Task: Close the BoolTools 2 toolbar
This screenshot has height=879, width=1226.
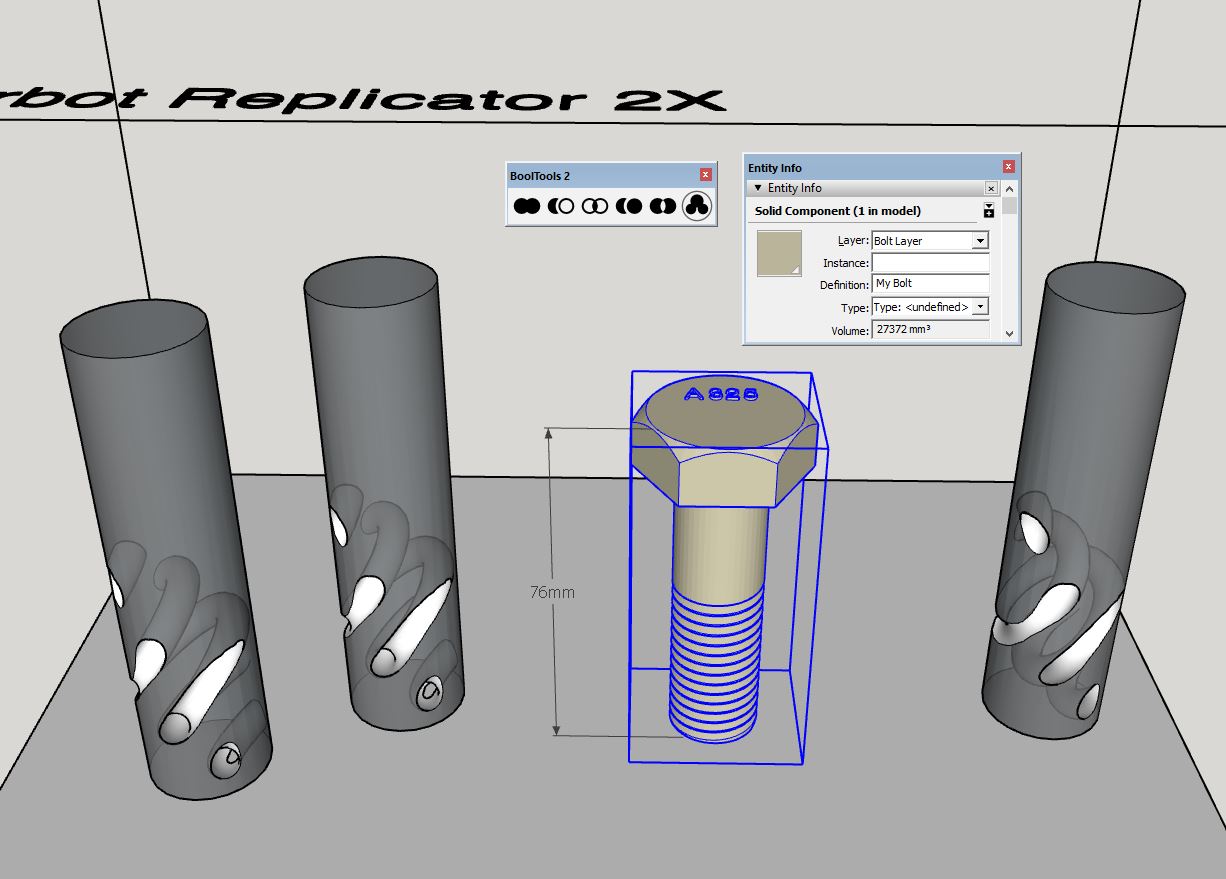Action: [705, 173]
